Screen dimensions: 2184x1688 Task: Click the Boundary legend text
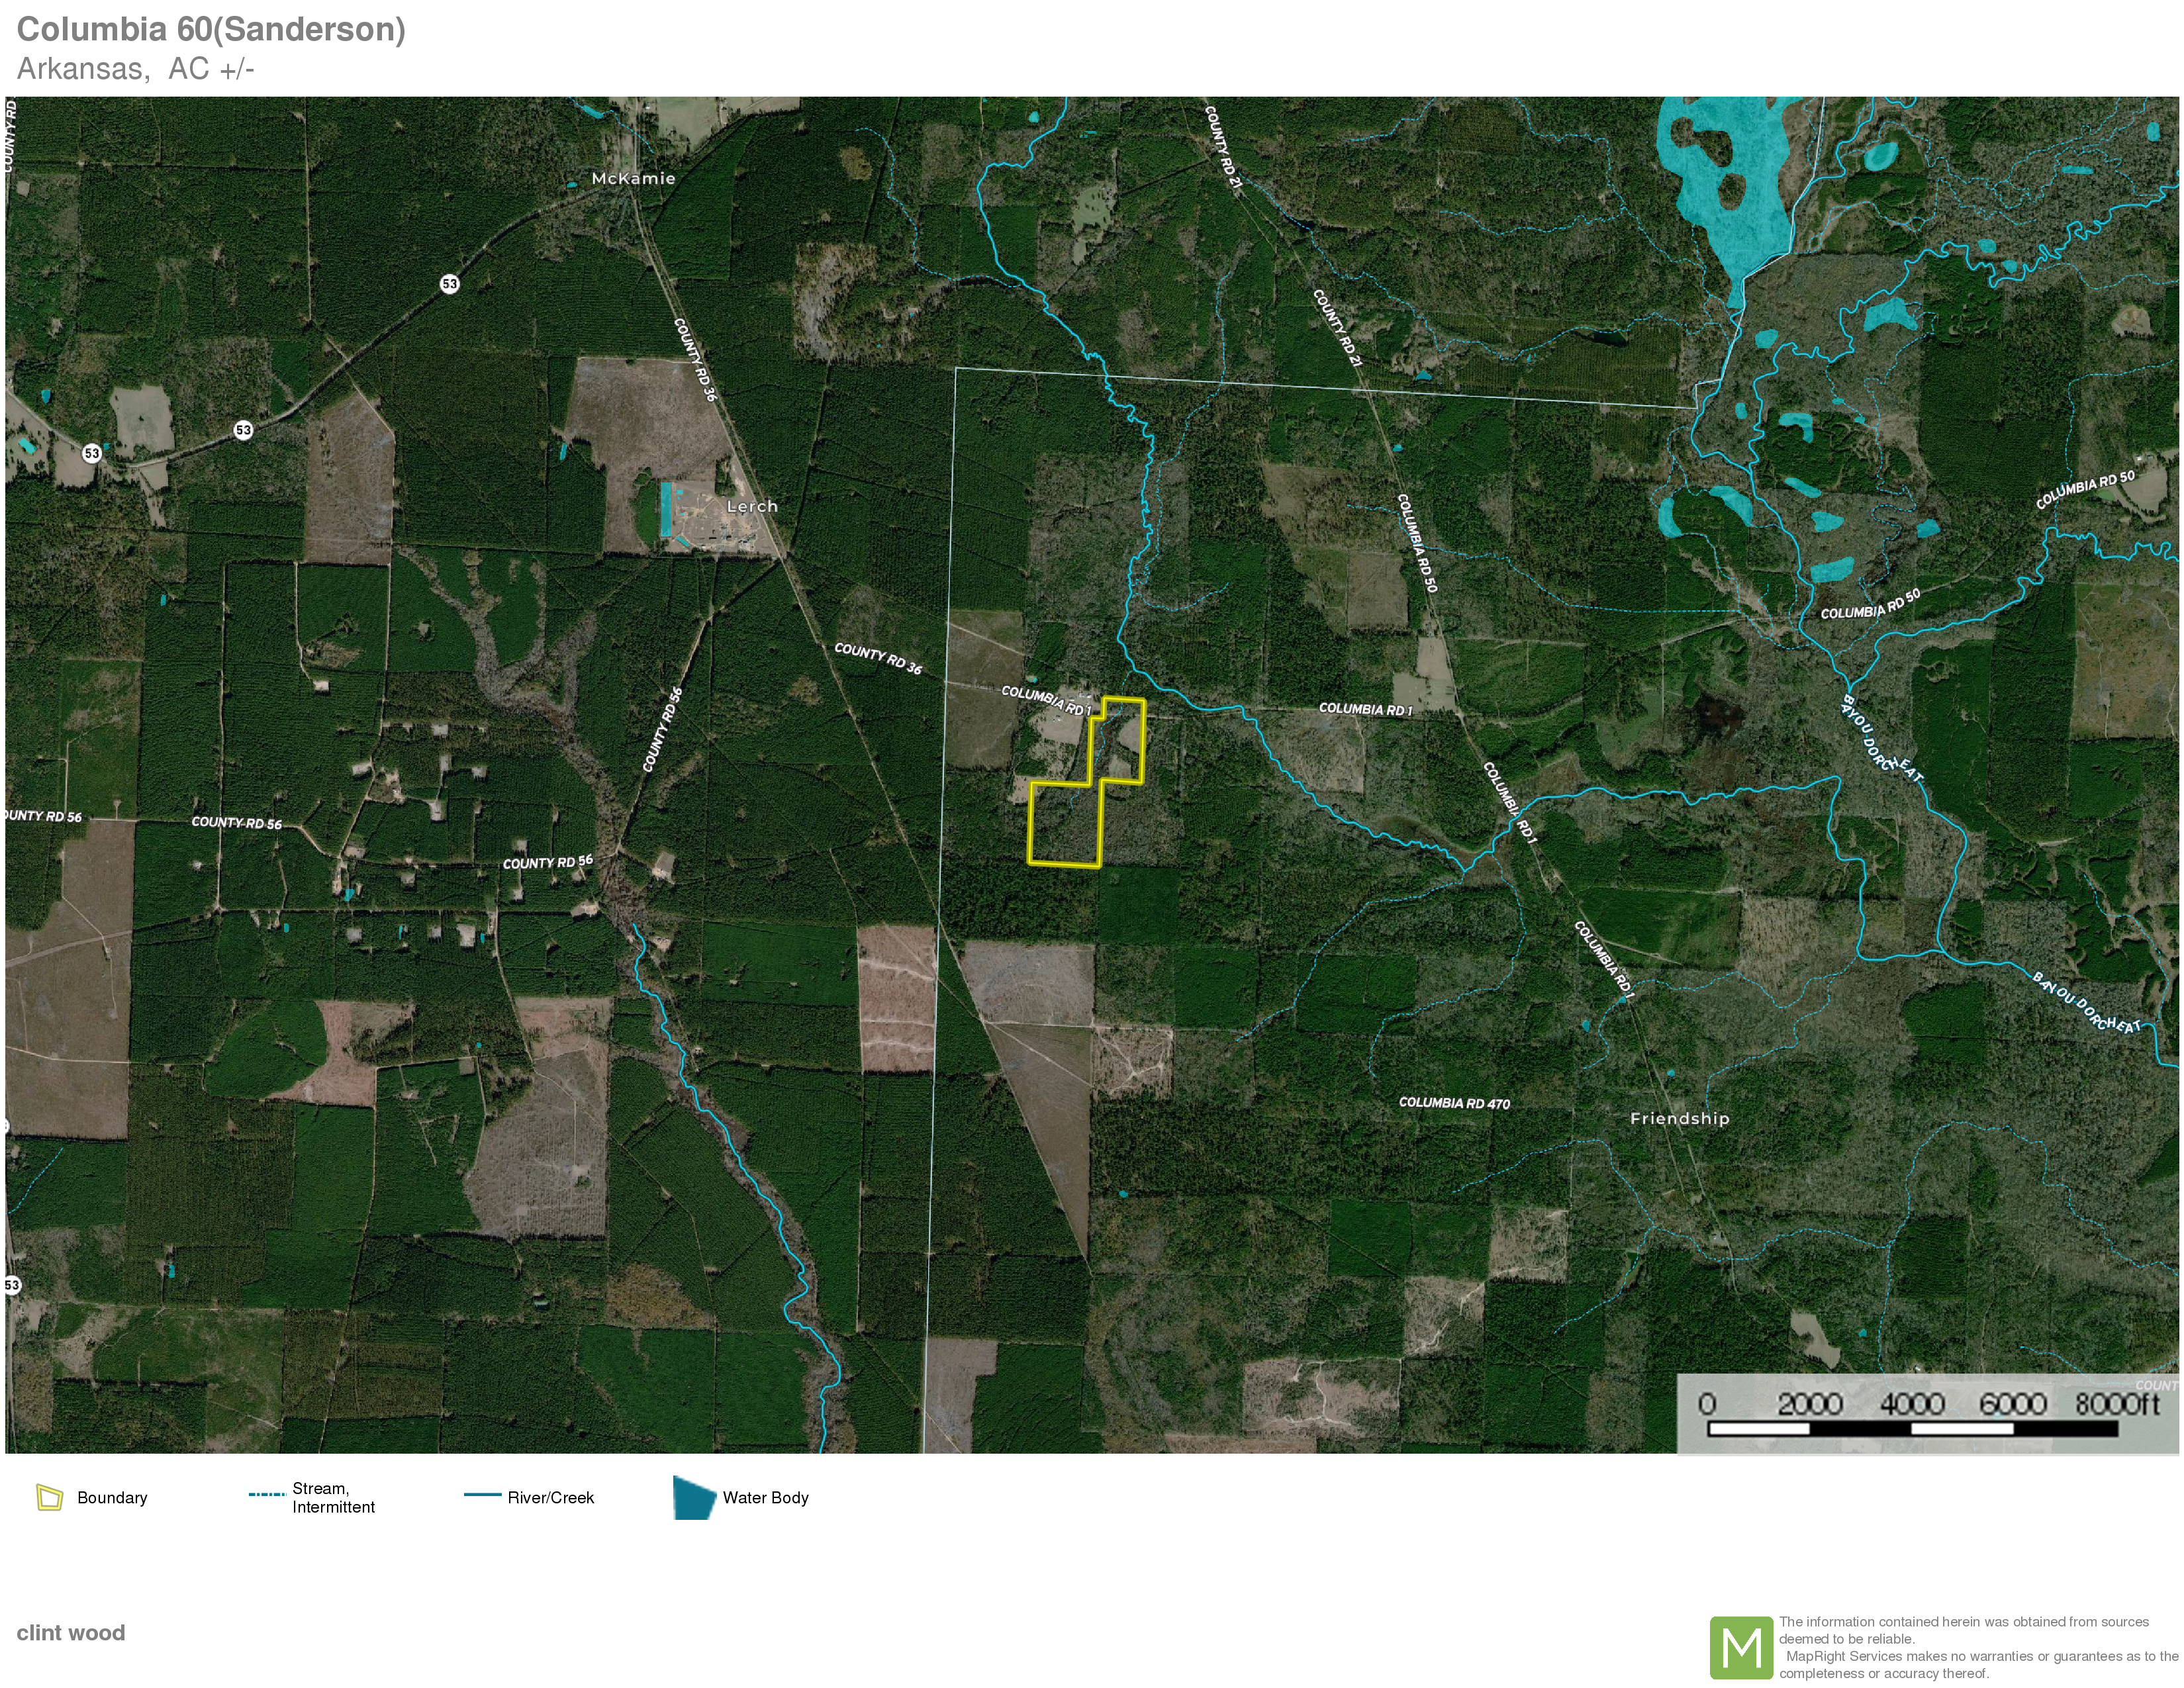pos(112,1497)
